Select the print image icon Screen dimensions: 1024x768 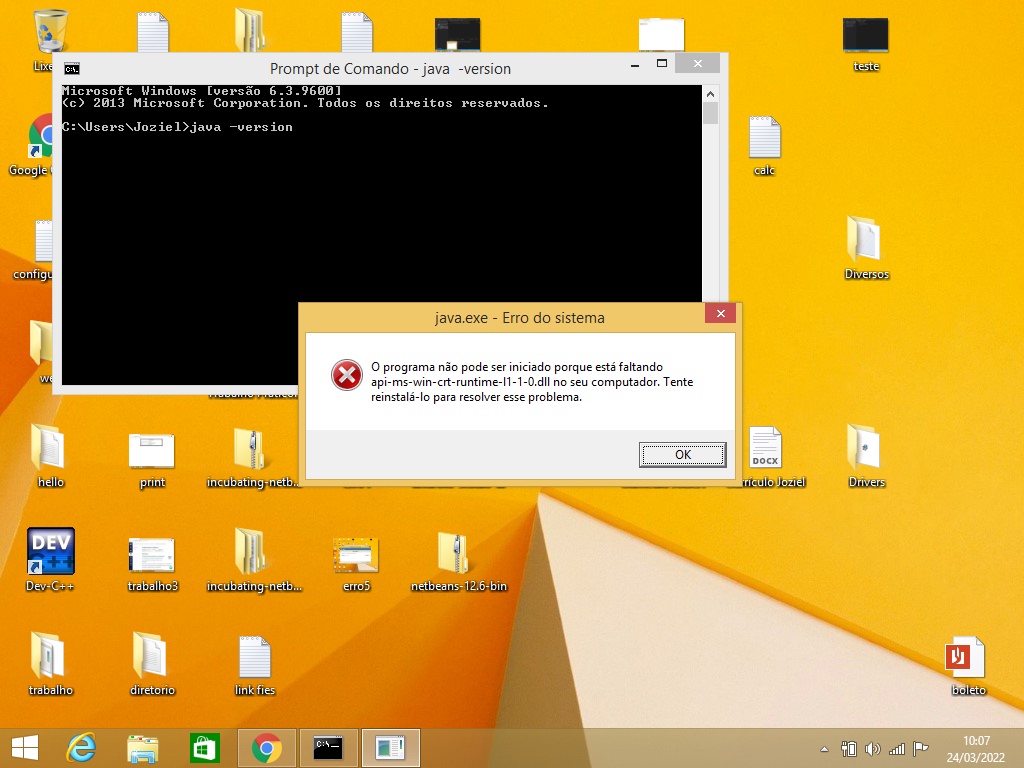coord(152,460)
